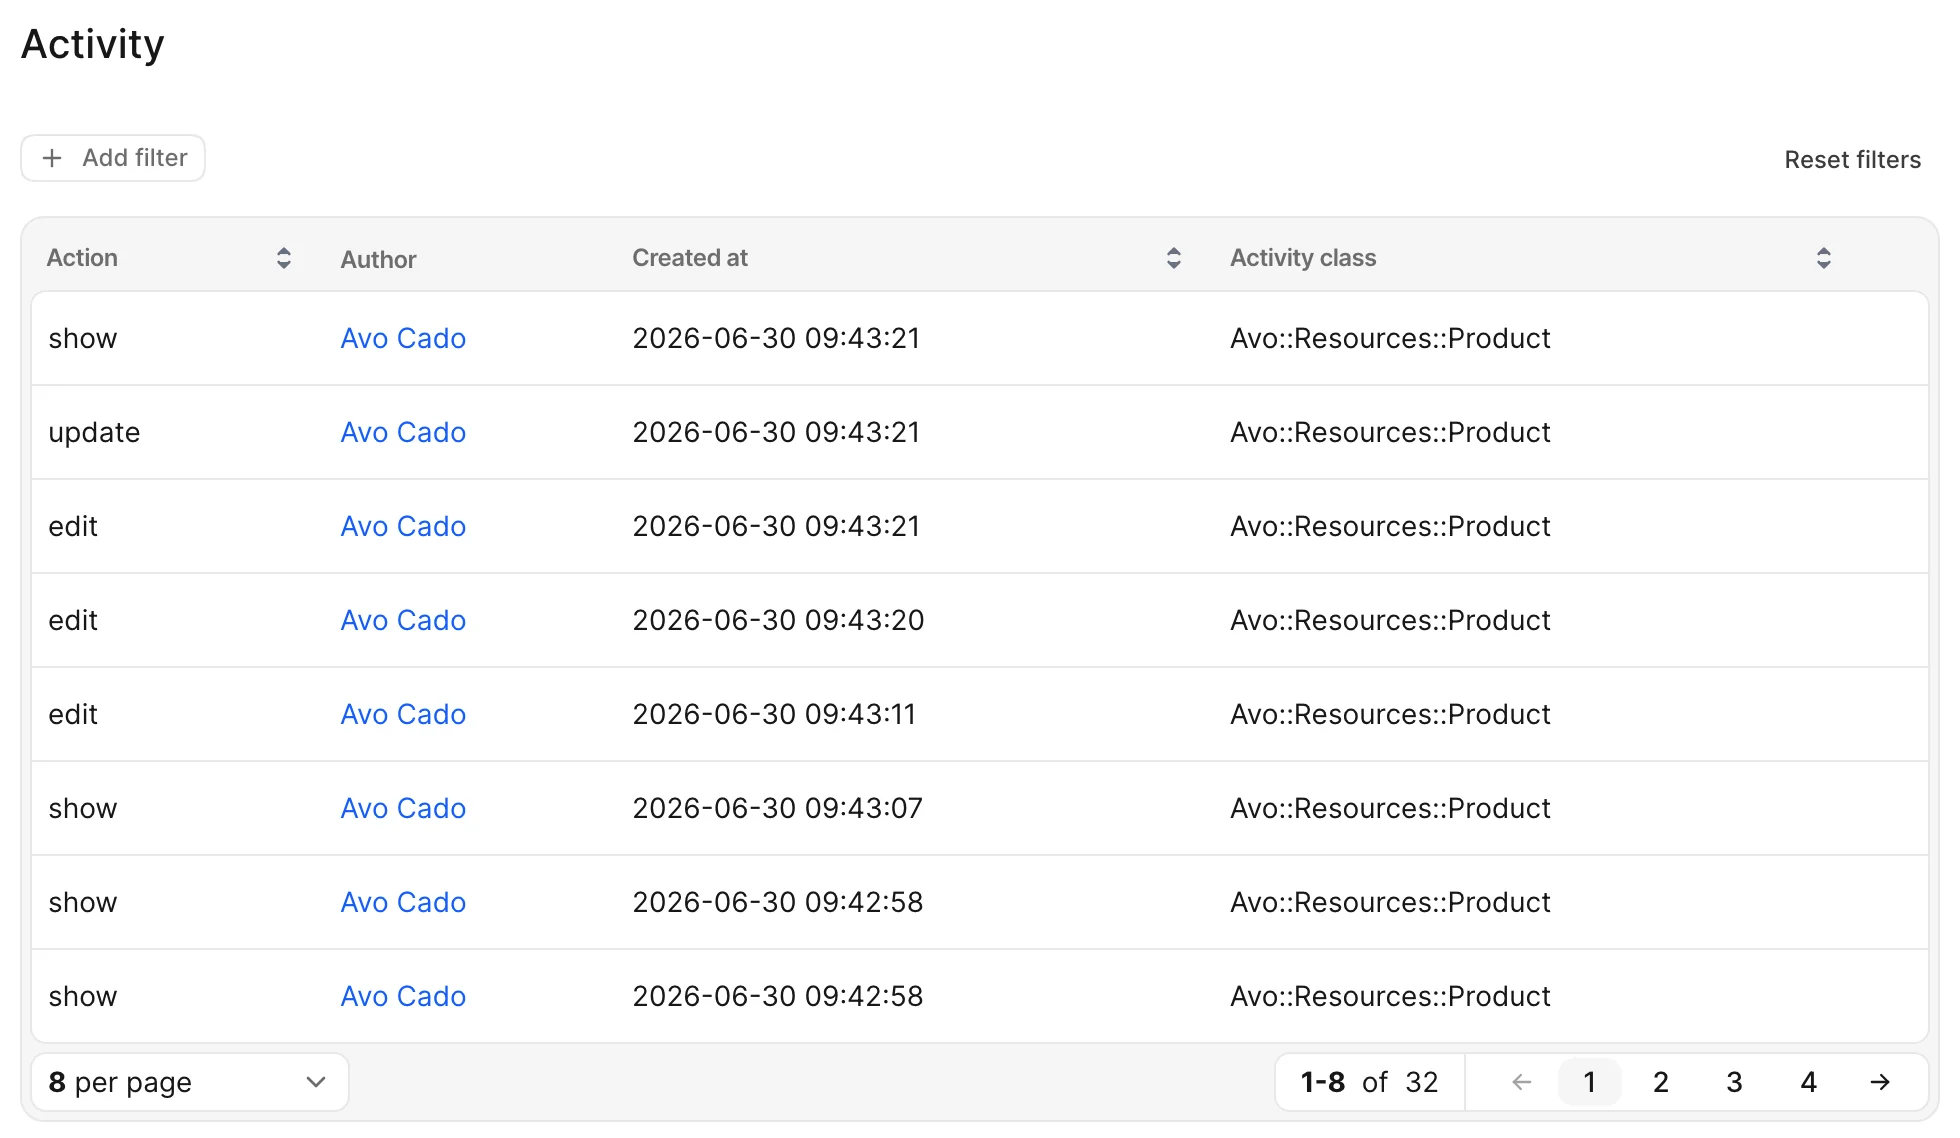Viewport: 1960px width, 1138px height.
Task: Click timestamp 2026-06-30 09:43:20
Action: [778, 620]
